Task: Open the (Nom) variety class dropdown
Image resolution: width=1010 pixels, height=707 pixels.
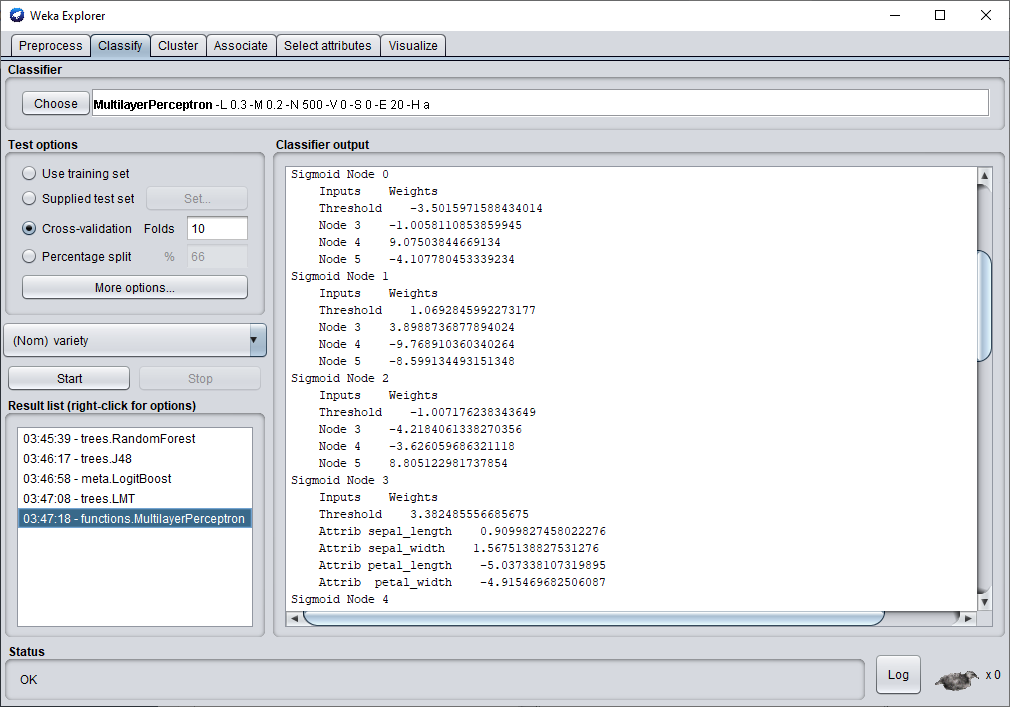Action: point(135,341)
